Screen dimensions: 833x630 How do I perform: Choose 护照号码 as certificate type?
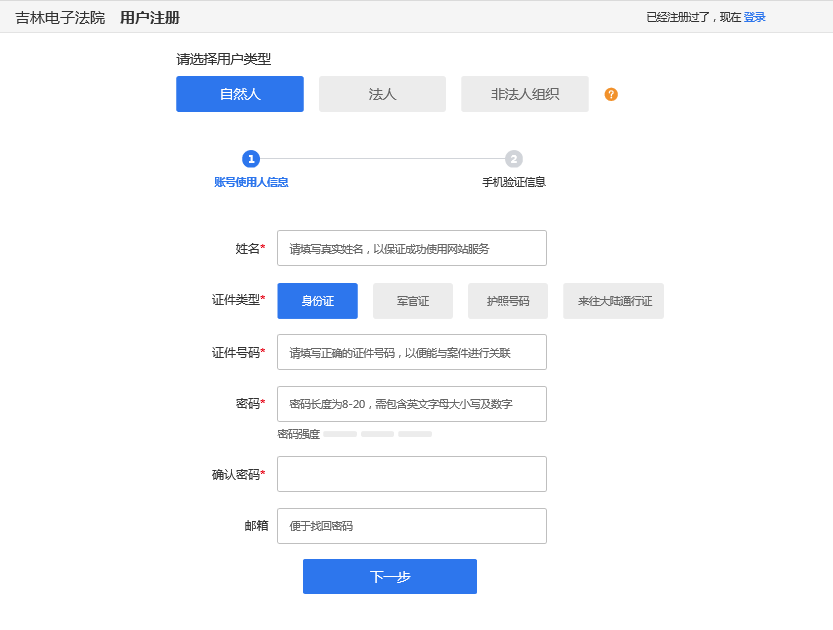[508, 301]
